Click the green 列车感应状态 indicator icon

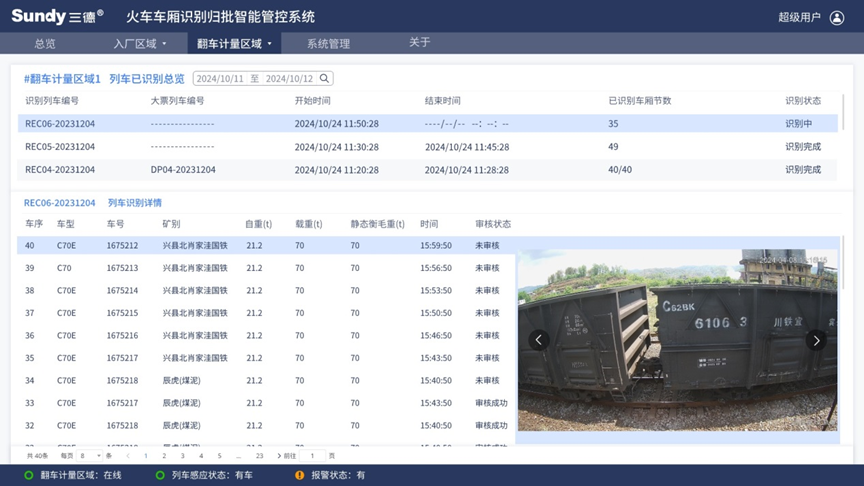coord(160,475)
